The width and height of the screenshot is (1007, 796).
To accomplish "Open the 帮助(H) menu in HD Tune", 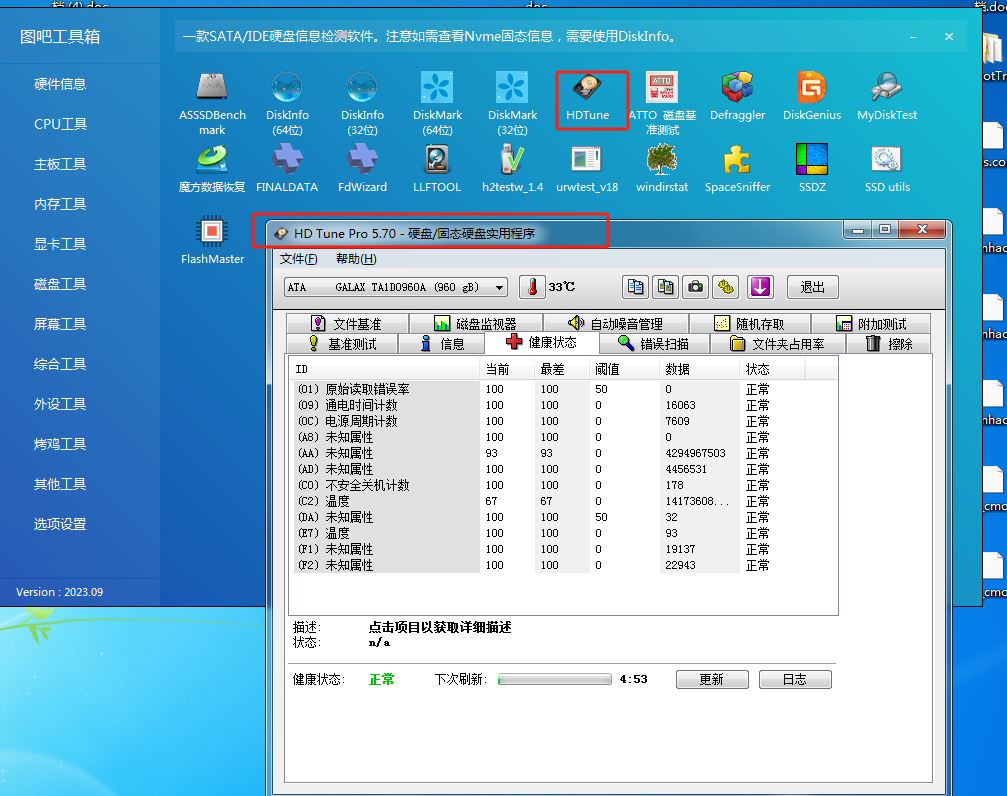I will click(x=356, y=259).
